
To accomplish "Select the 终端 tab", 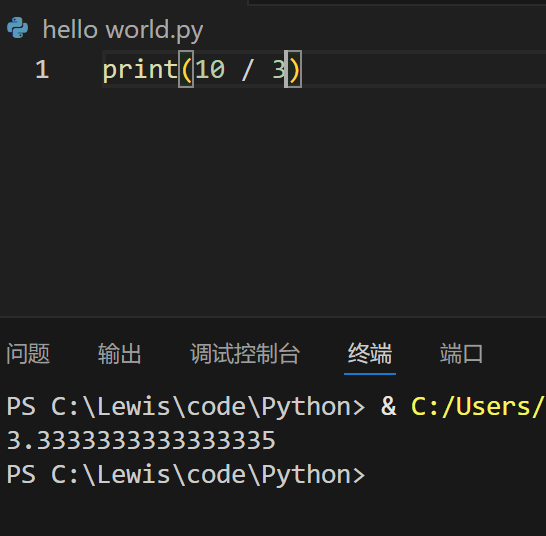I will tap(370, 354).
